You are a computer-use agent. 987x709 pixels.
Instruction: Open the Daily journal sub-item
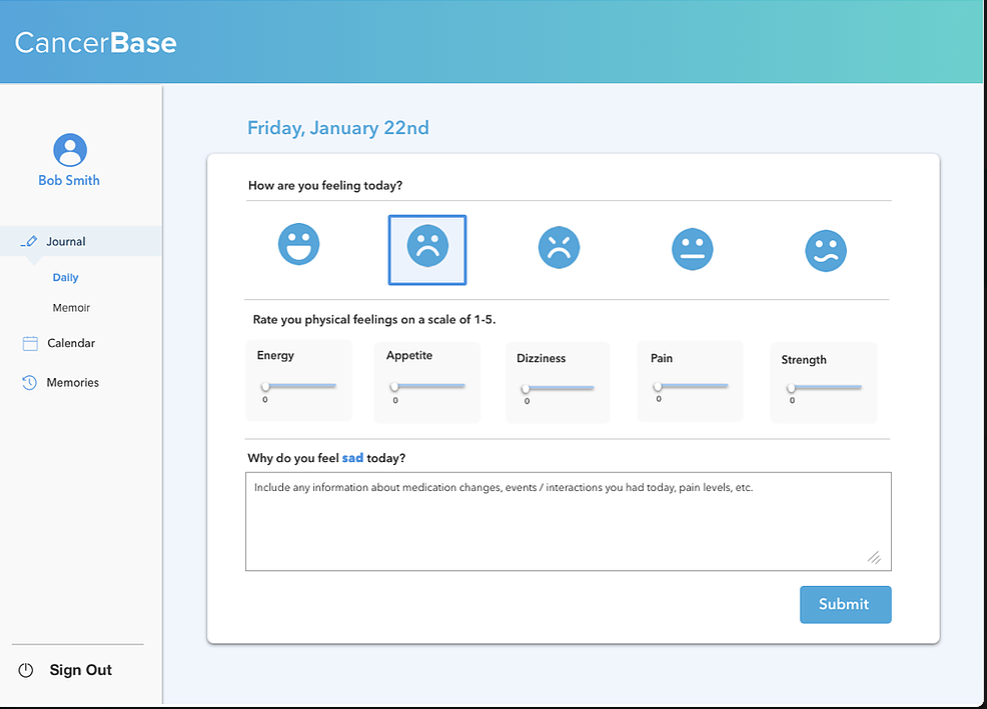tap(65, 278)
